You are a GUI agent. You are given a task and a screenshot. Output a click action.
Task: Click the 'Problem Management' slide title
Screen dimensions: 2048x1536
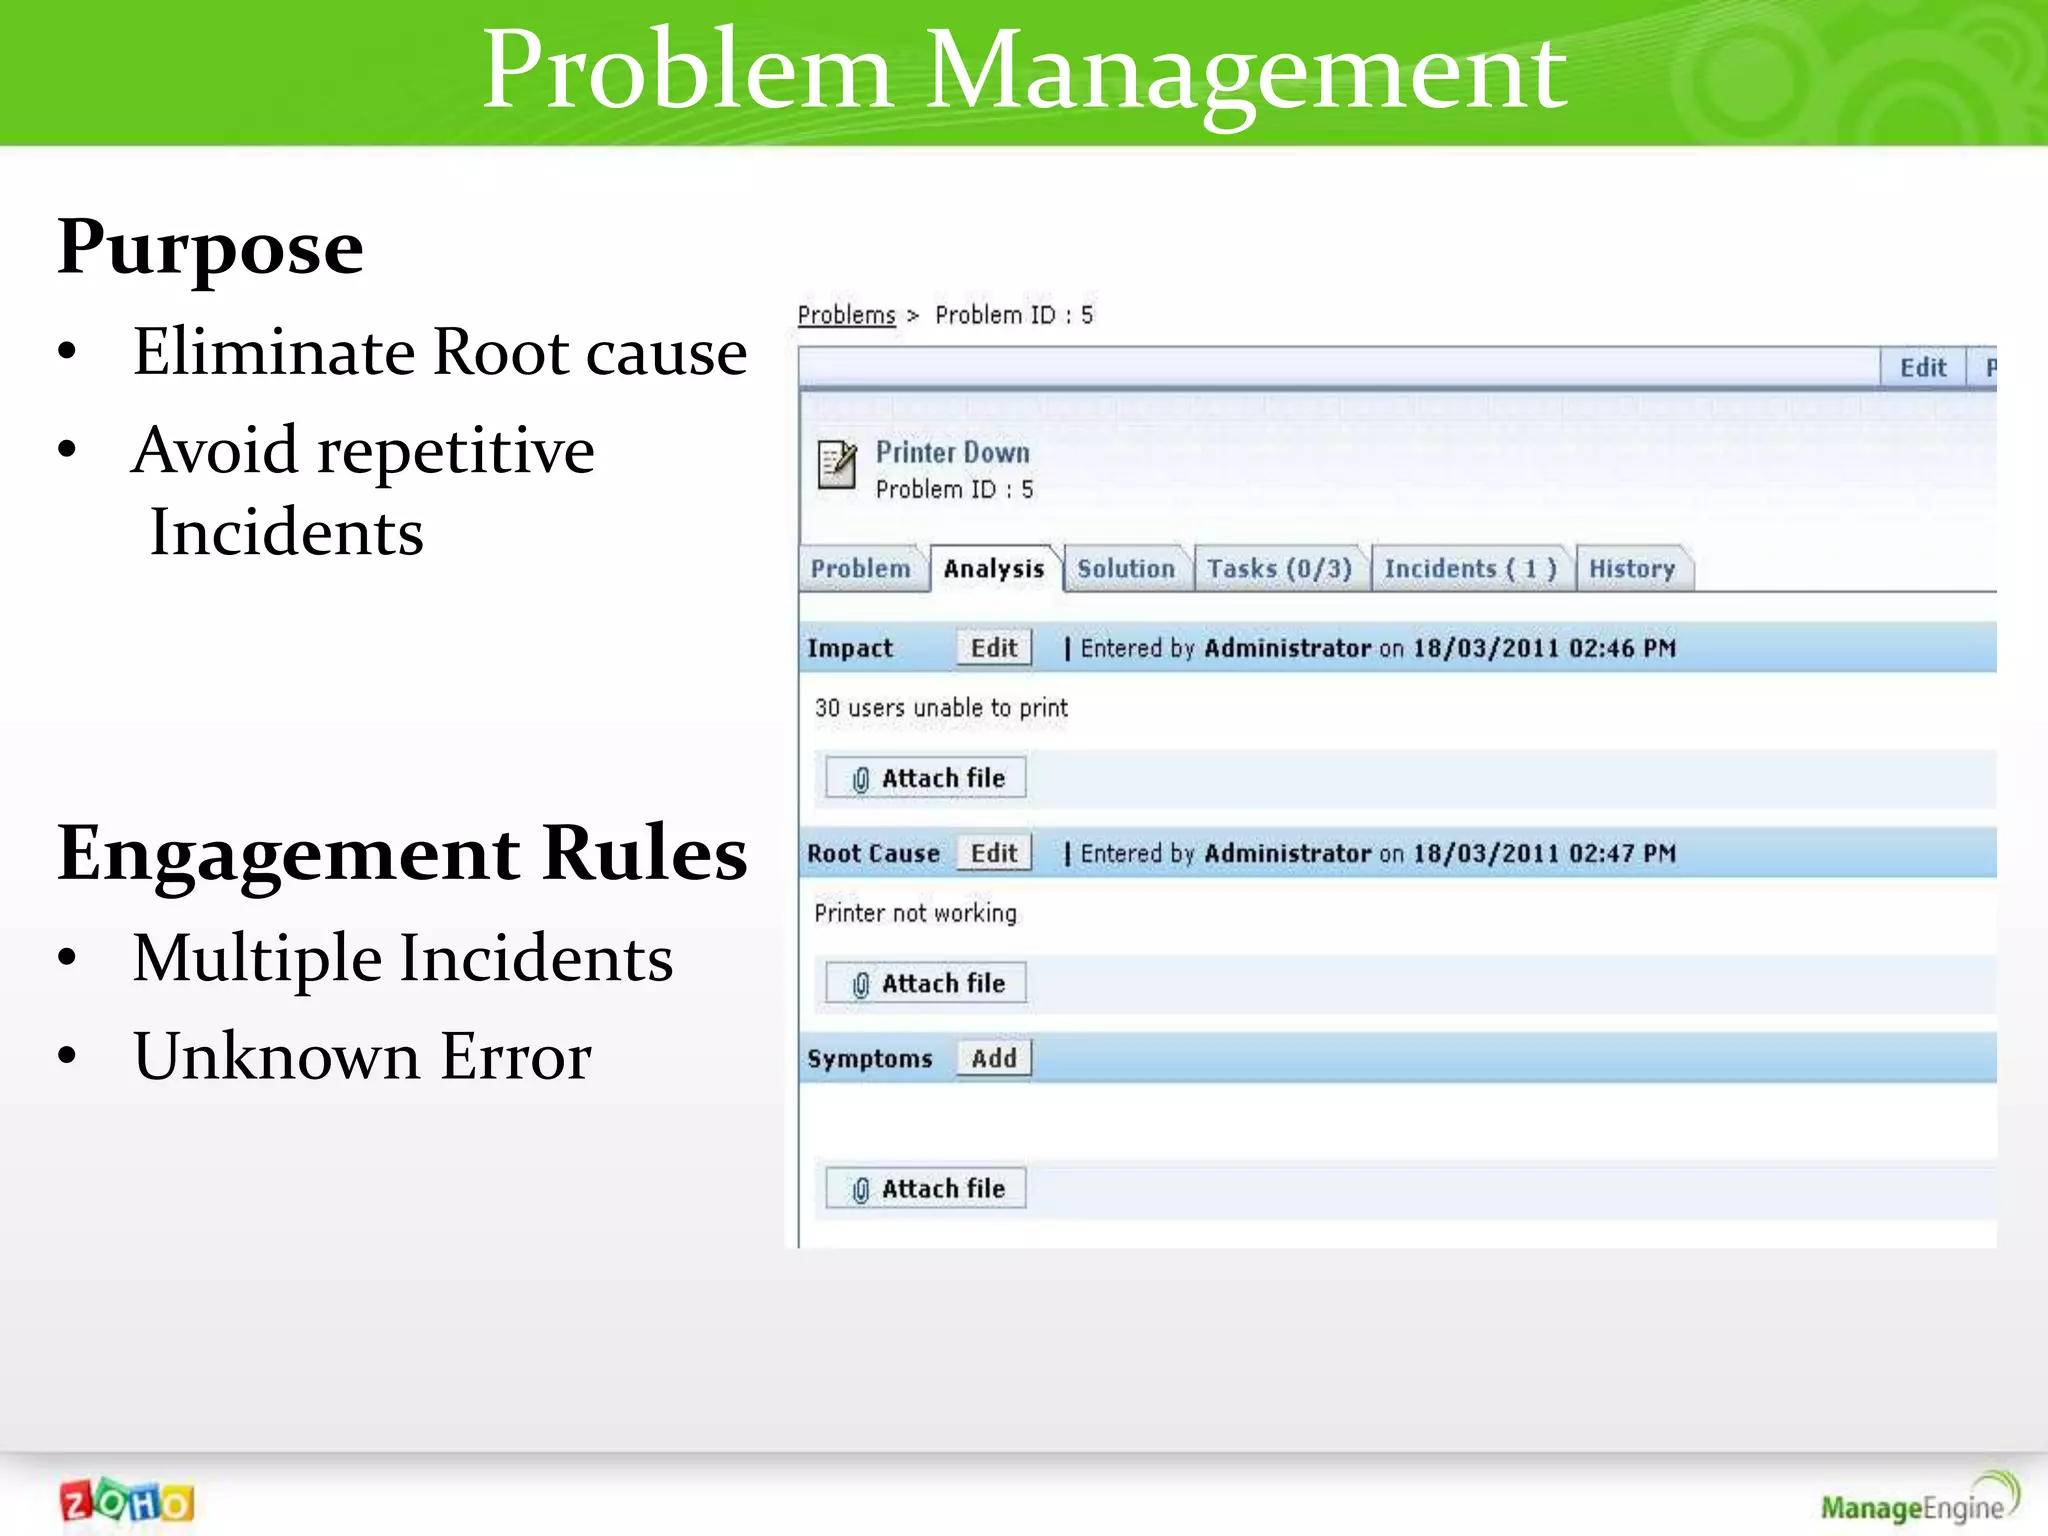point(1024,72)
